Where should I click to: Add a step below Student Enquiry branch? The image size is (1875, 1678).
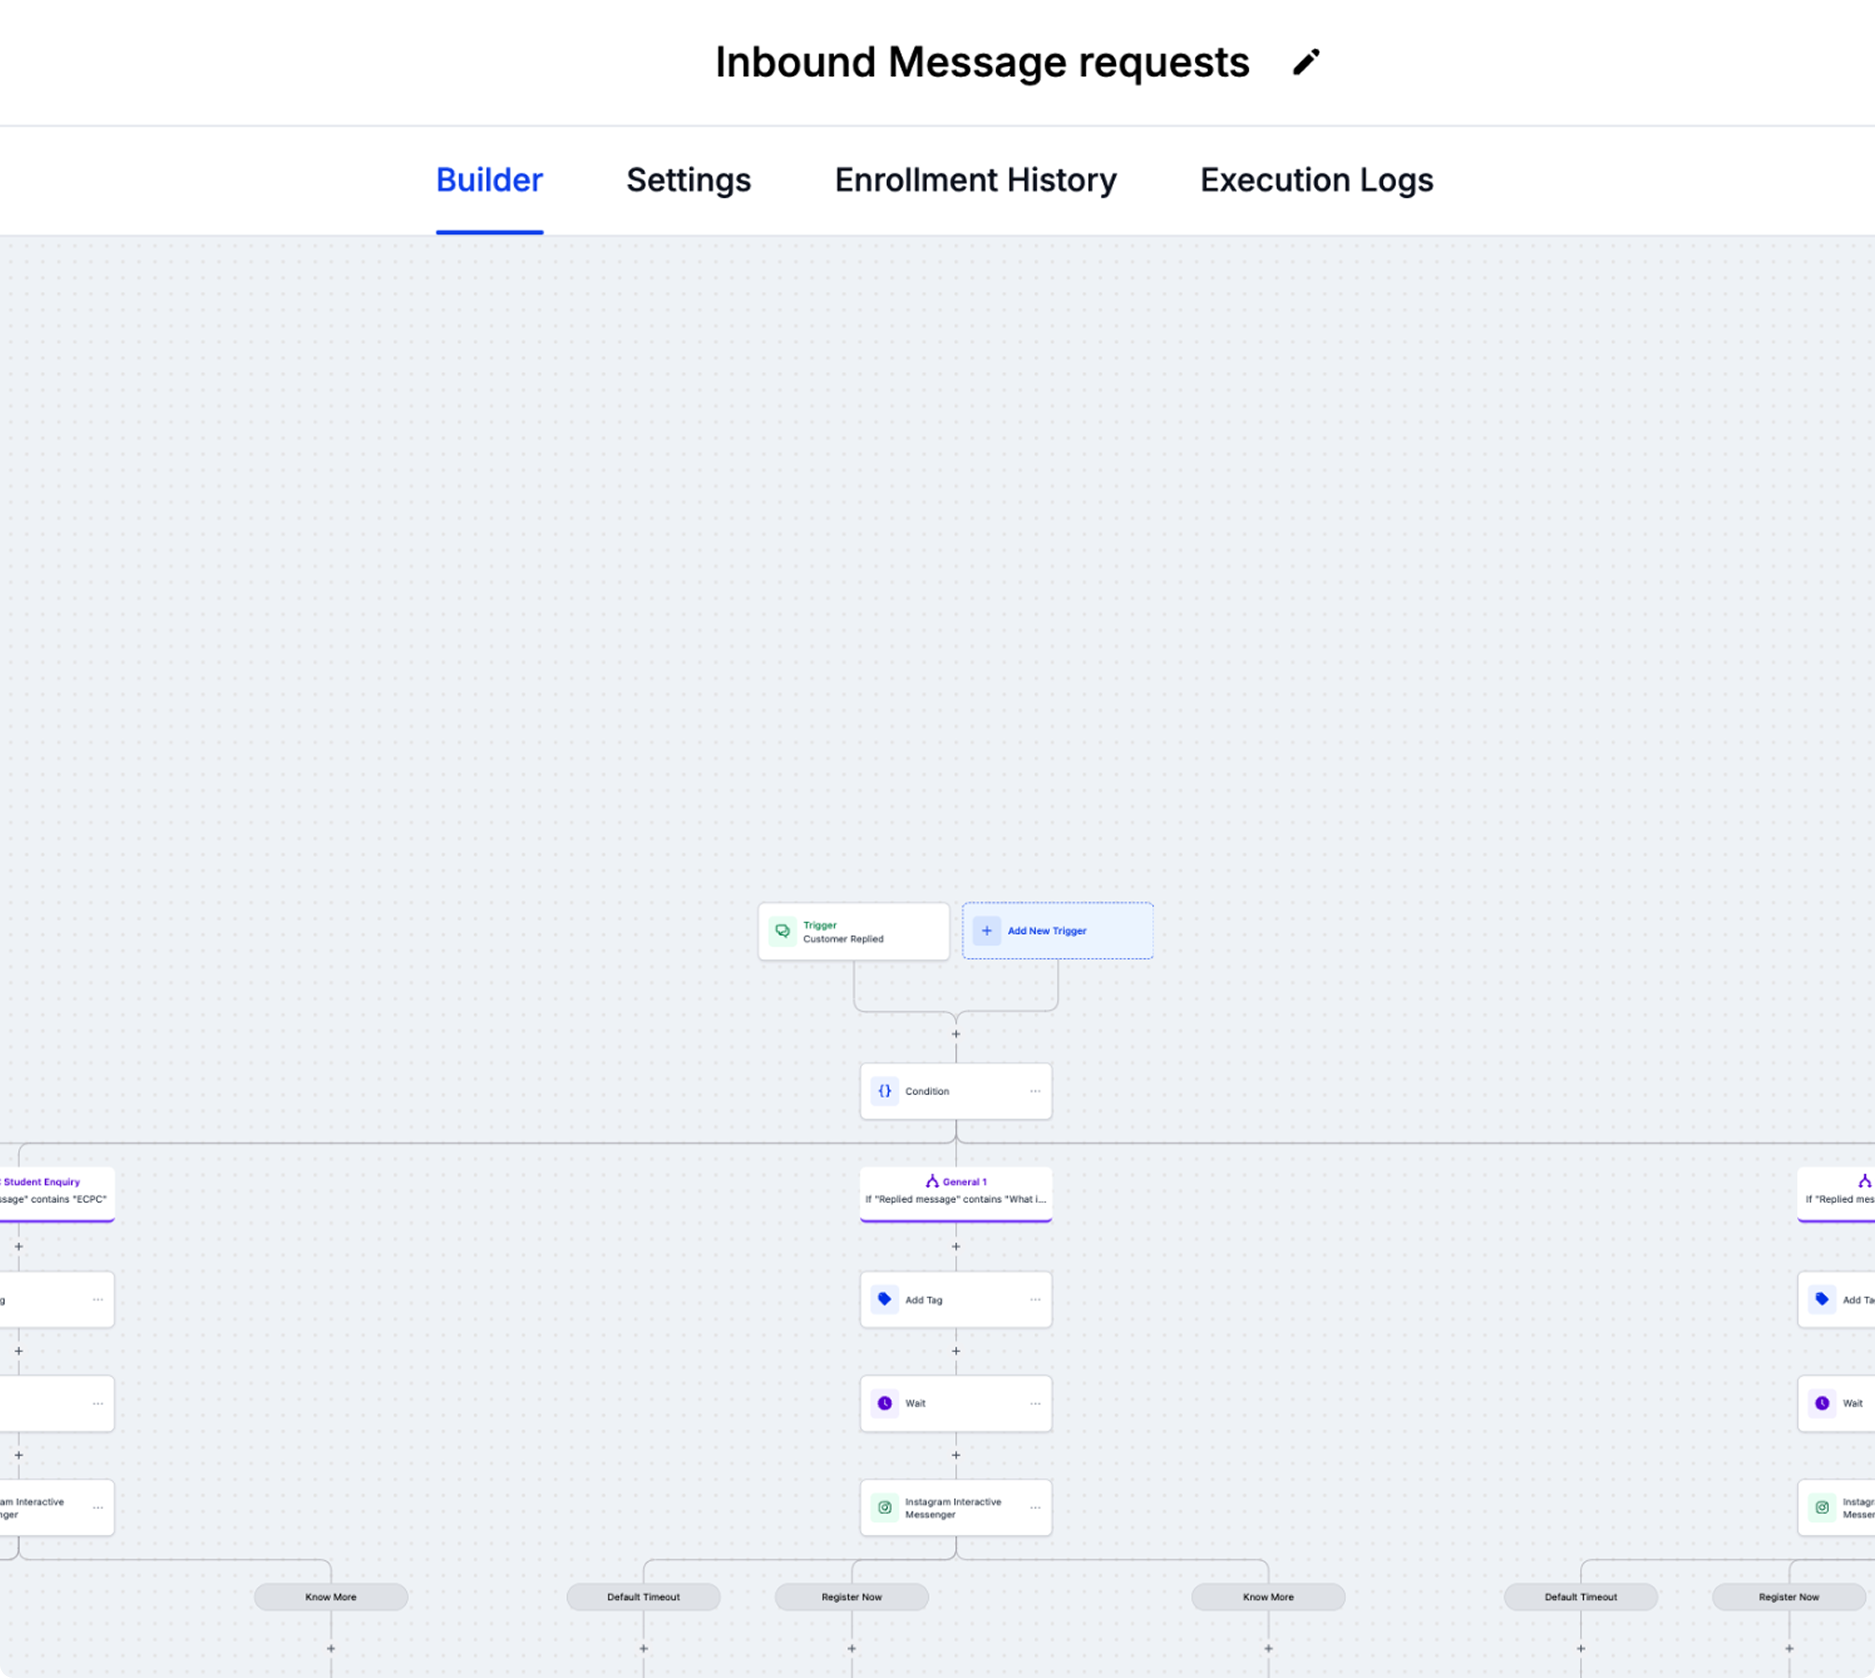(x=19, y=1247)
